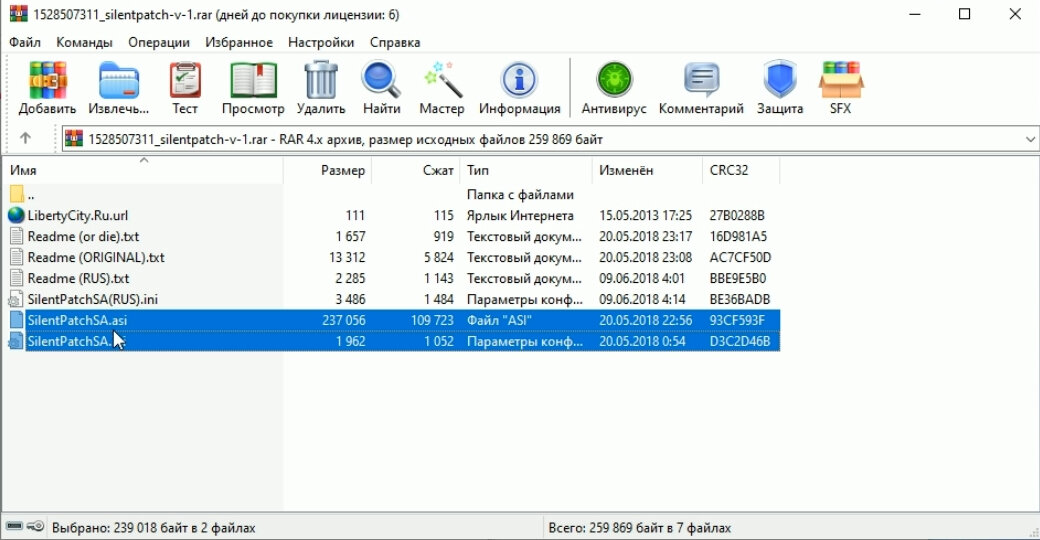The height and width of the screenshot is (540, 1040).
Task: Click status text 'Выбрано: 239 018 байт в 2 файлах'
Action: (x=153, y=528)
